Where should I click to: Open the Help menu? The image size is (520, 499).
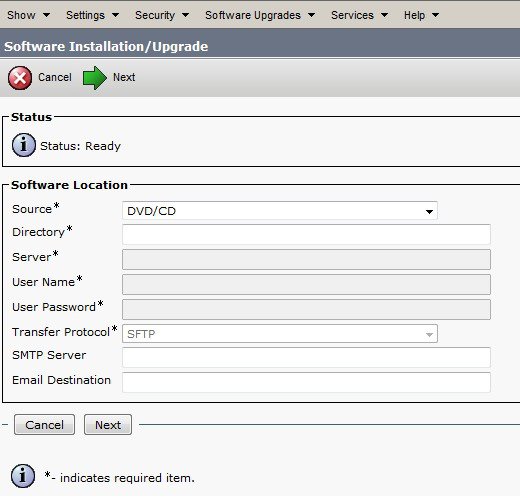[421, 15]
